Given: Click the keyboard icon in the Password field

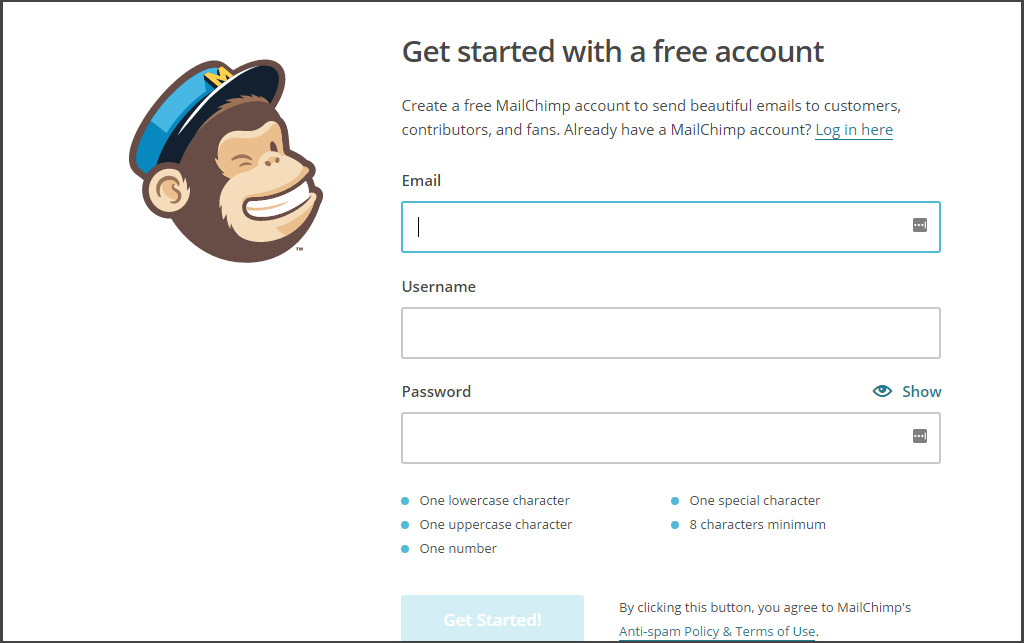Looking at the screenshot, I should 918,436.
